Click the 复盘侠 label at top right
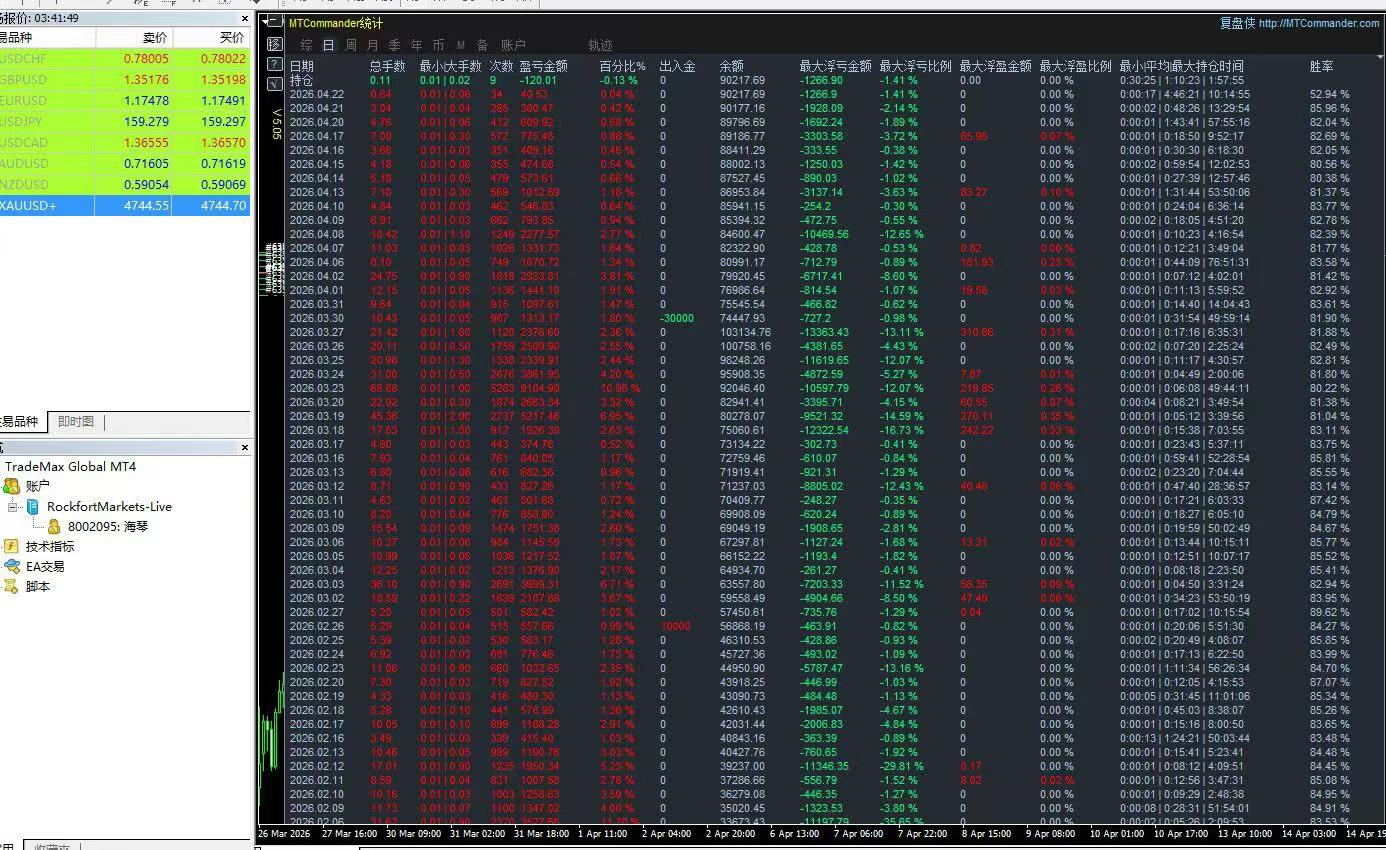 1237,23
